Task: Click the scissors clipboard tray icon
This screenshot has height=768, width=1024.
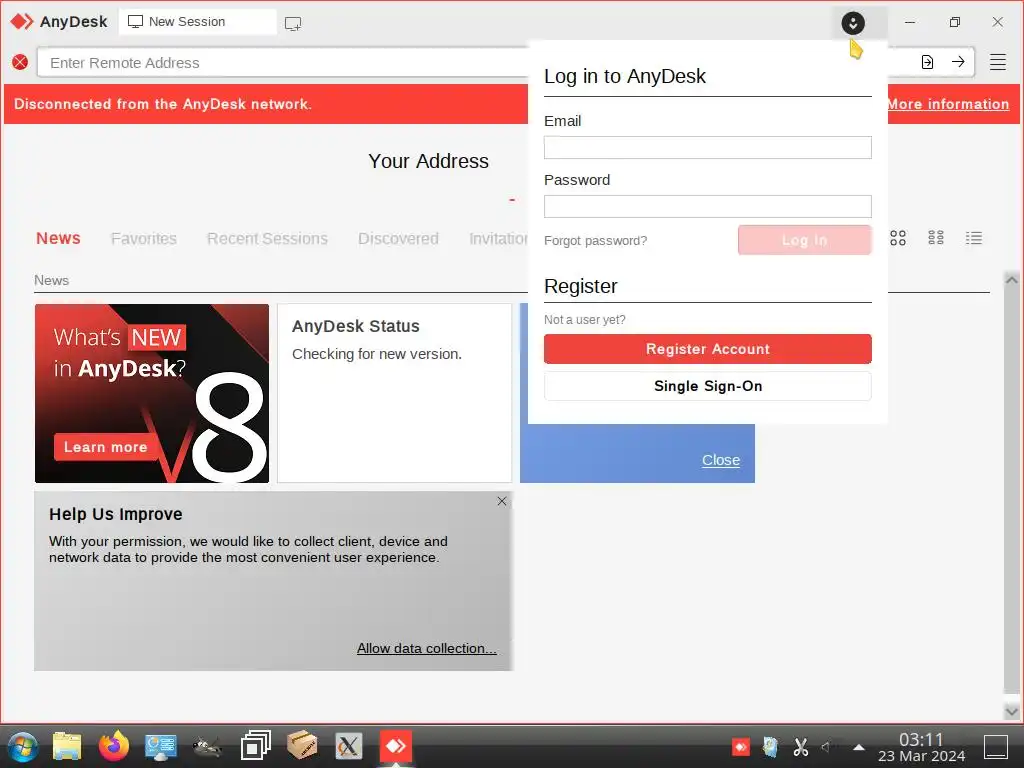Action: pos(801,746)
